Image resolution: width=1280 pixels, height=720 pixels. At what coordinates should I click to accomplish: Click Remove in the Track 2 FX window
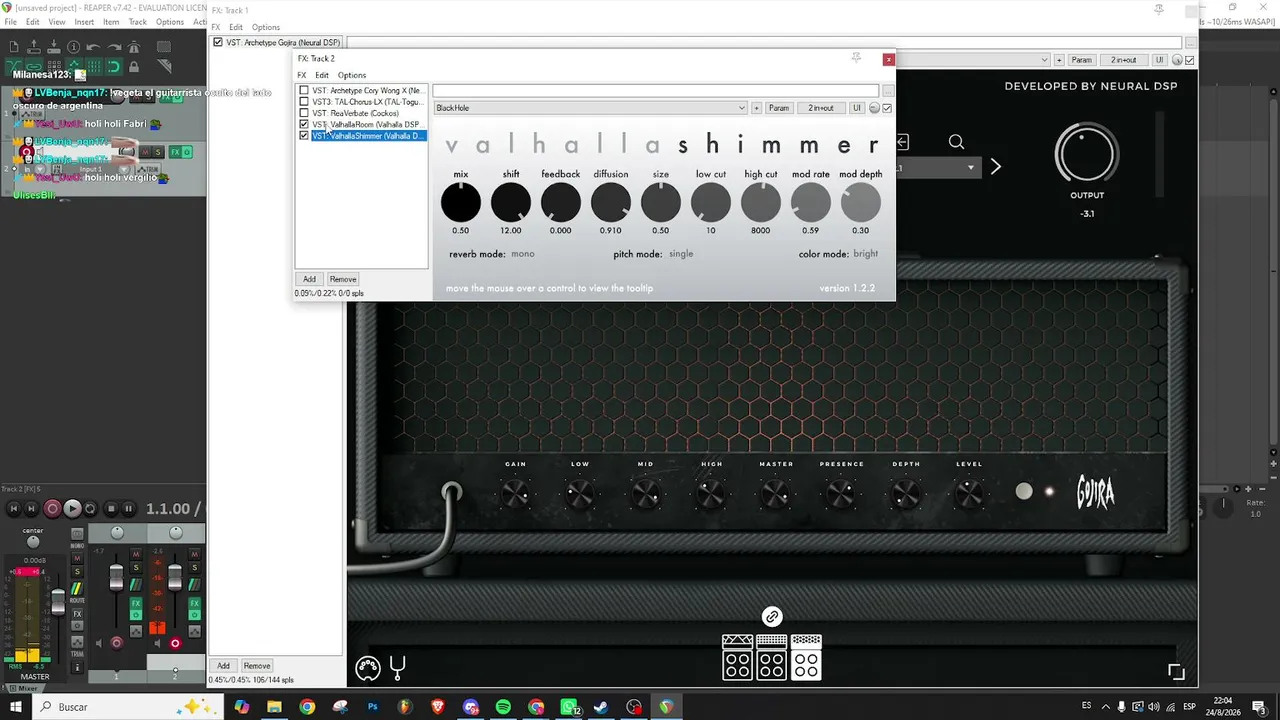(x=343, y=279)
